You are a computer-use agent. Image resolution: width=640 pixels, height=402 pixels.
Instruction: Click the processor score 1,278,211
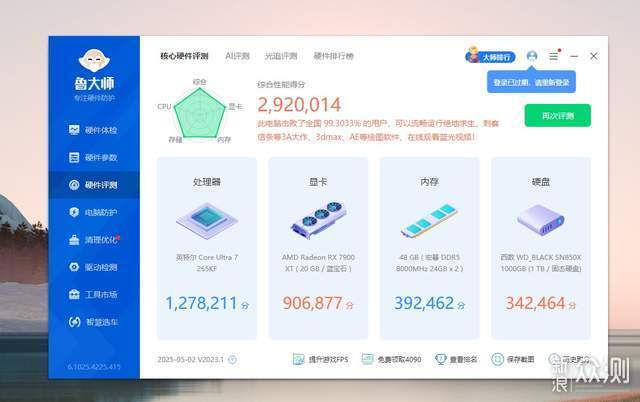(201, 303)
